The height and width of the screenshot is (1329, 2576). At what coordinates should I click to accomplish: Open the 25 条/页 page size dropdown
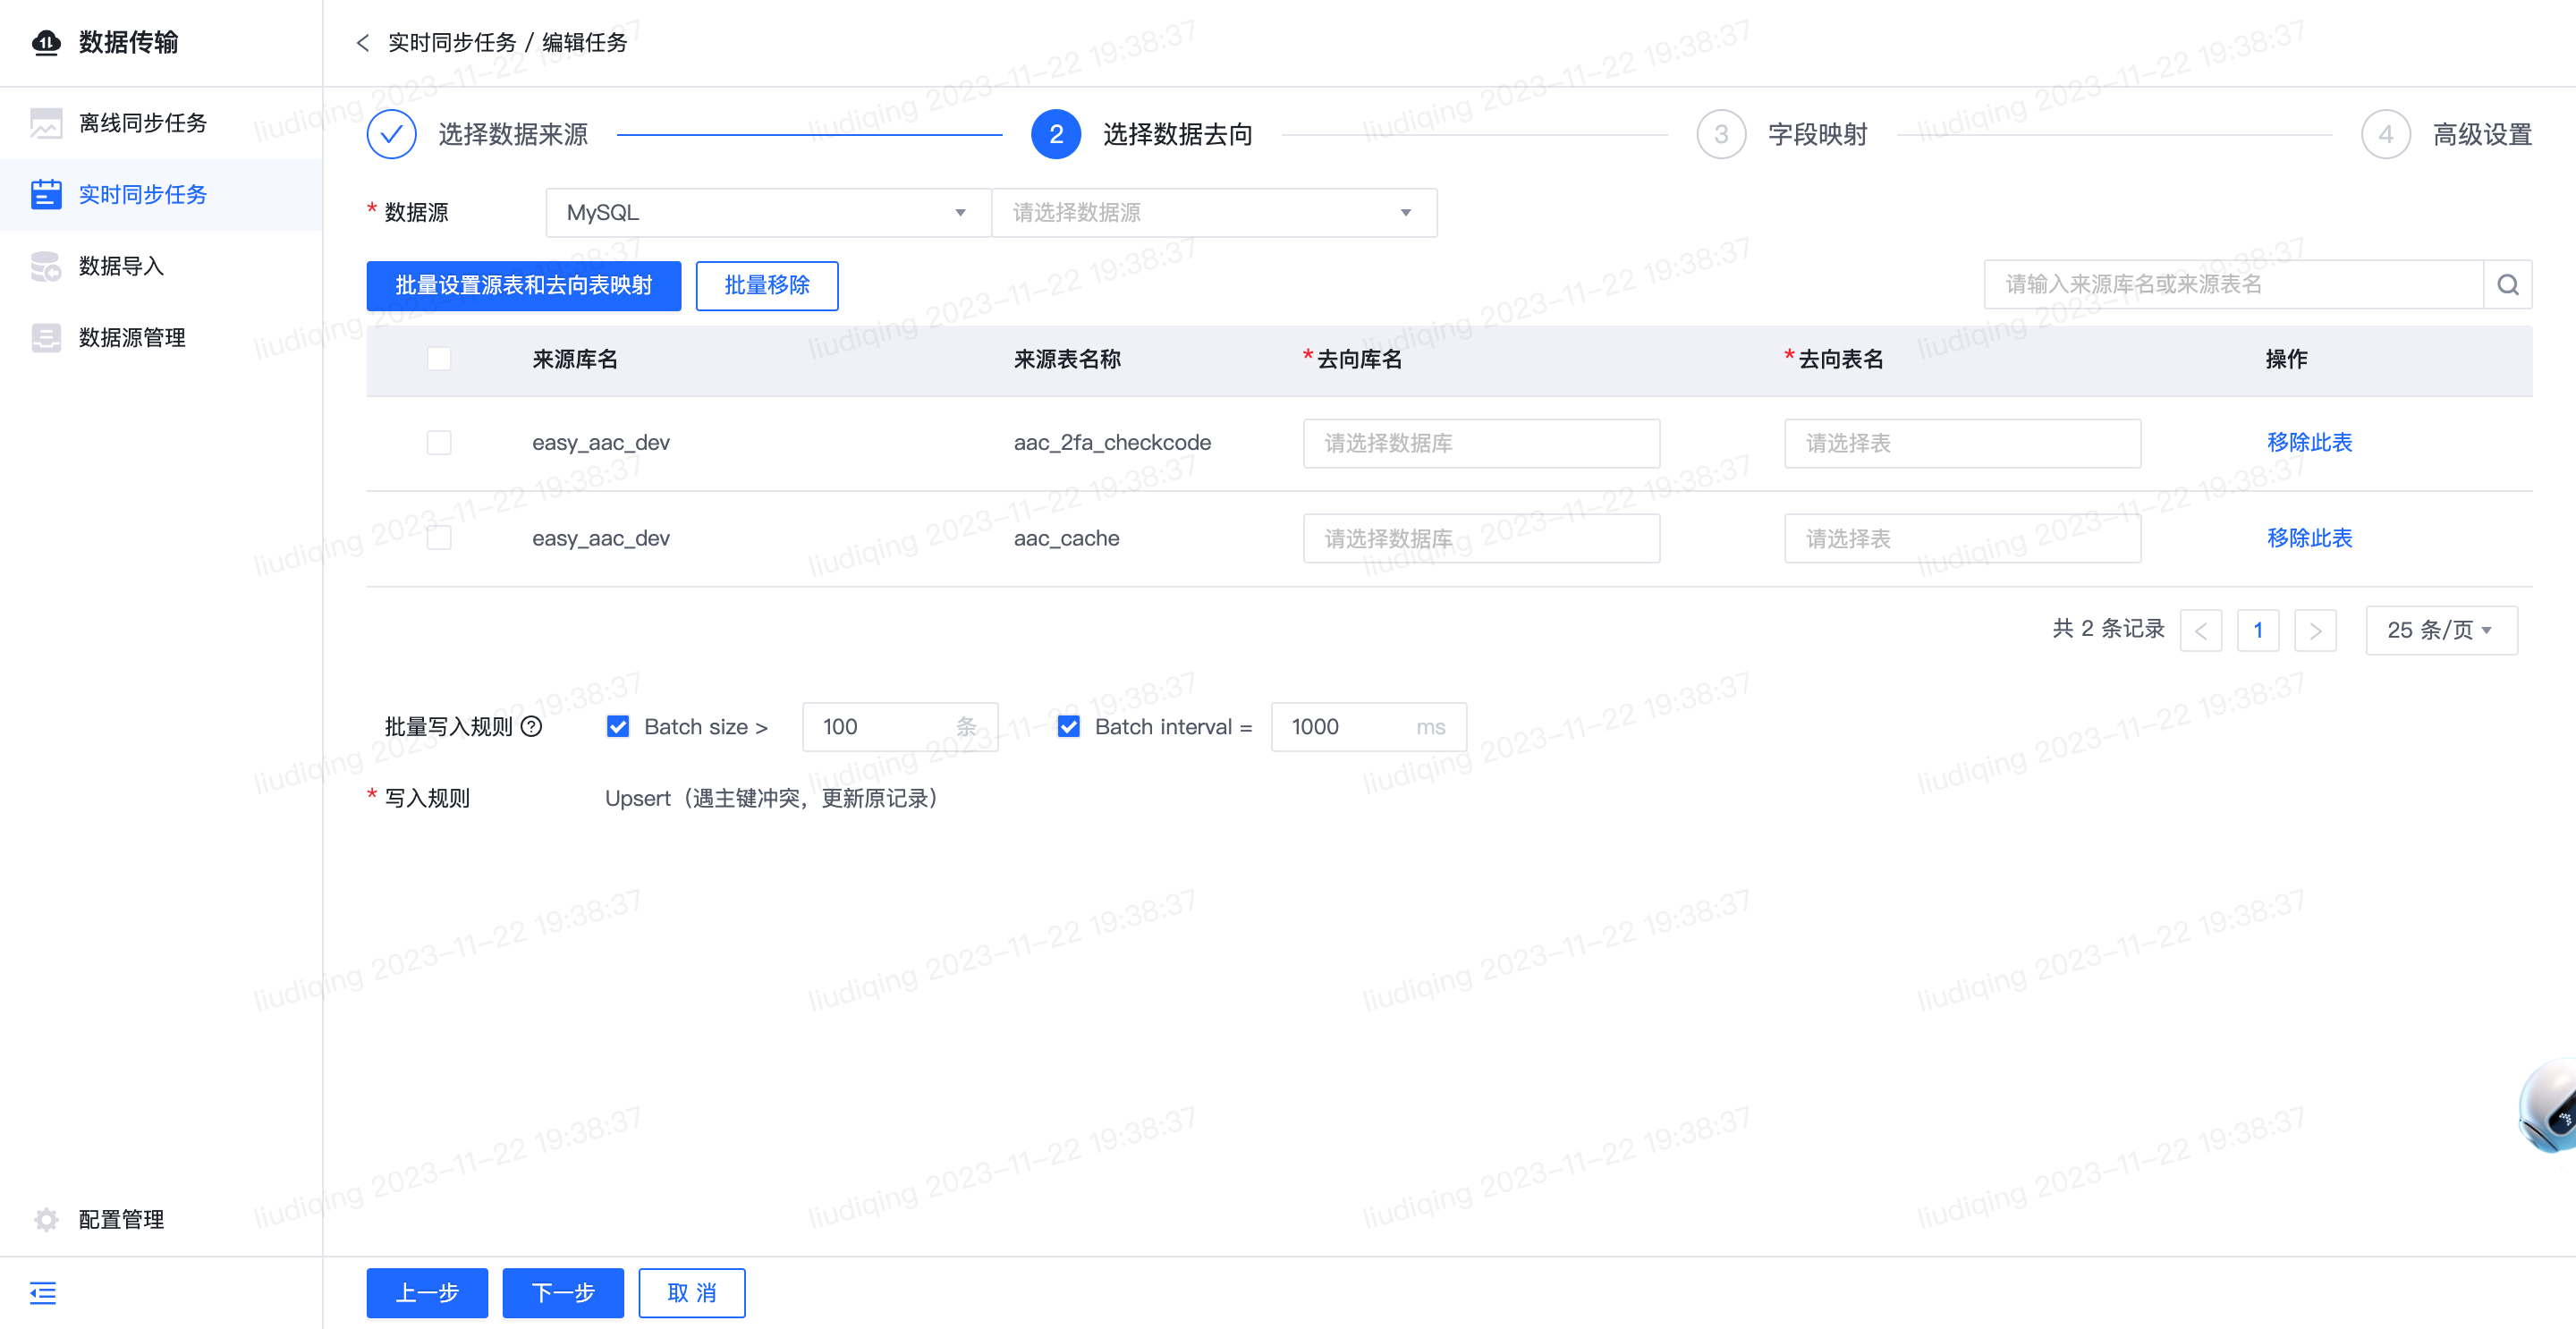[2441, 630]
